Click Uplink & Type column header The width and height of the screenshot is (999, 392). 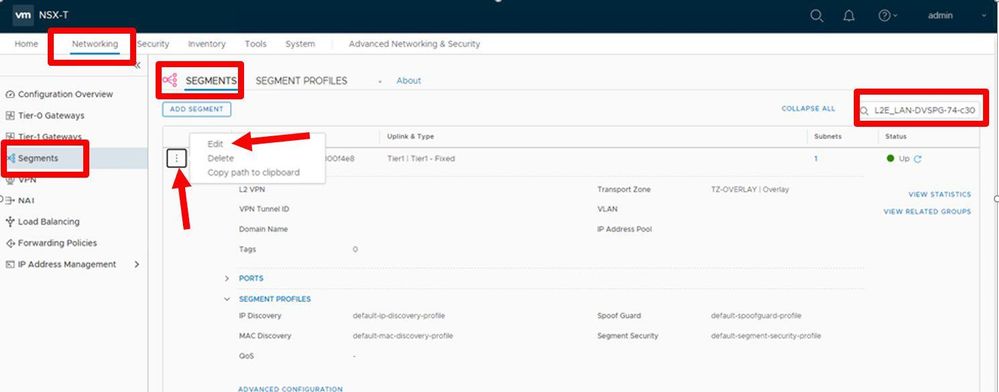[x=410, y=136]
